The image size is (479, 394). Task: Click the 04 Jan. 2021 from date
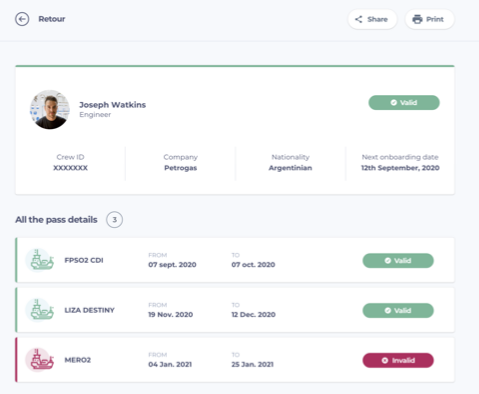[x=170, y=364]
